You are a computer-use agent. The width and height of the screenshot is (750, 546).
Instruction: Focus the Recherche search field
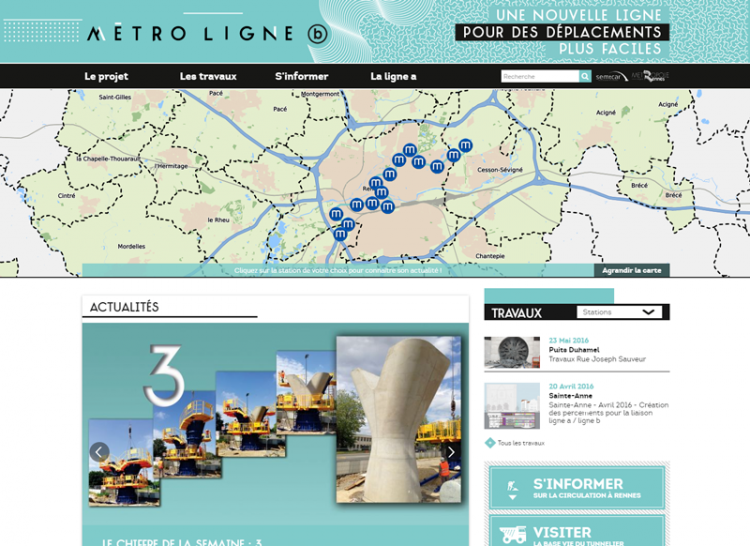pyautogui.click(x=540, y=76)
